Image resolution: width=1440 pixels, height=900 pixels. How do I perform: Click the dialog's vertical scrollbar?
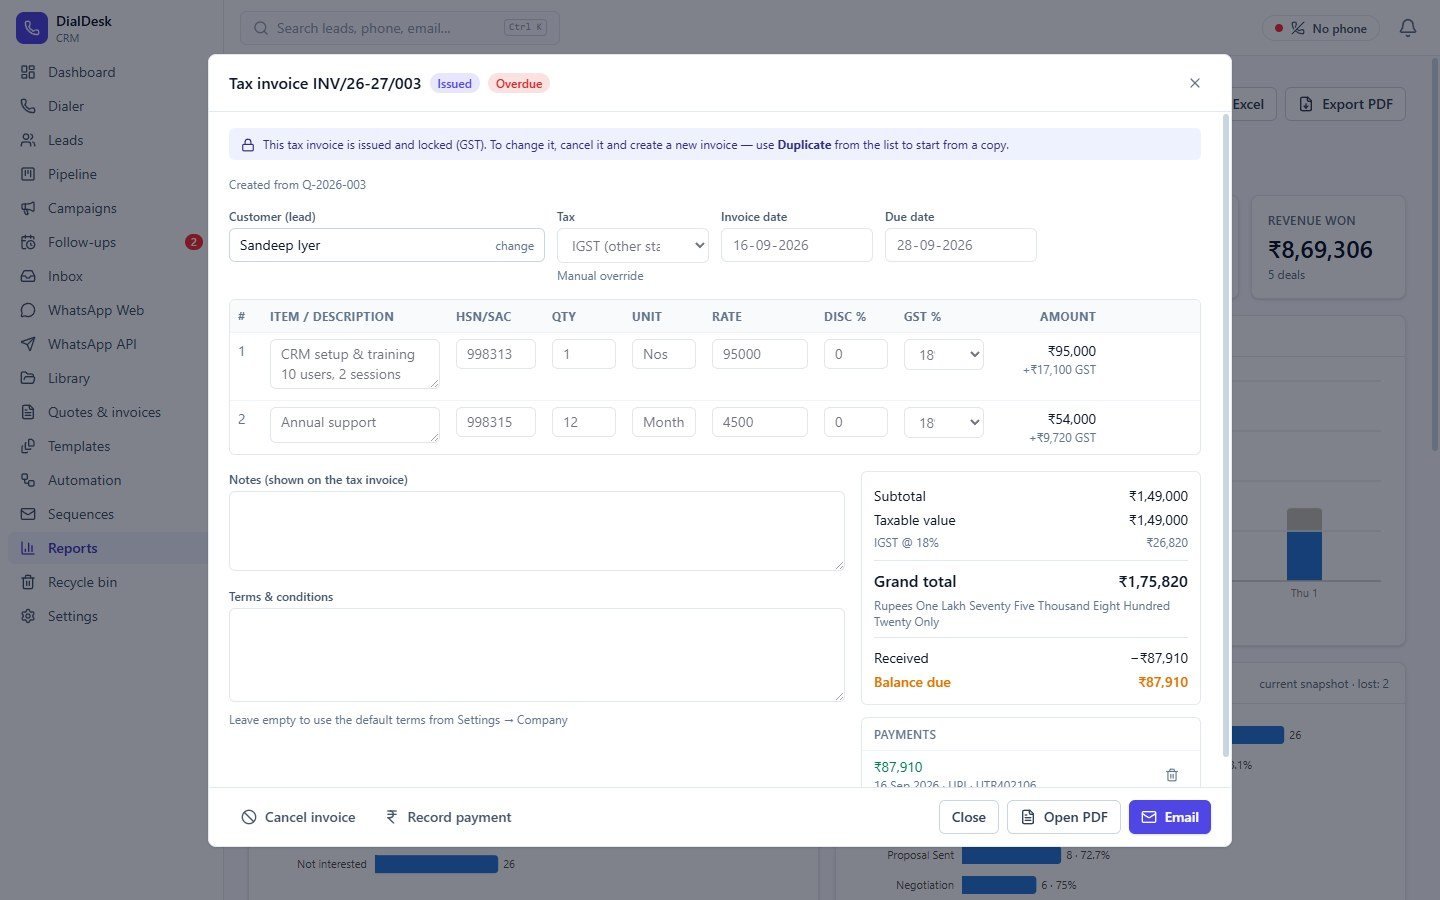[x=1227, y=435]
